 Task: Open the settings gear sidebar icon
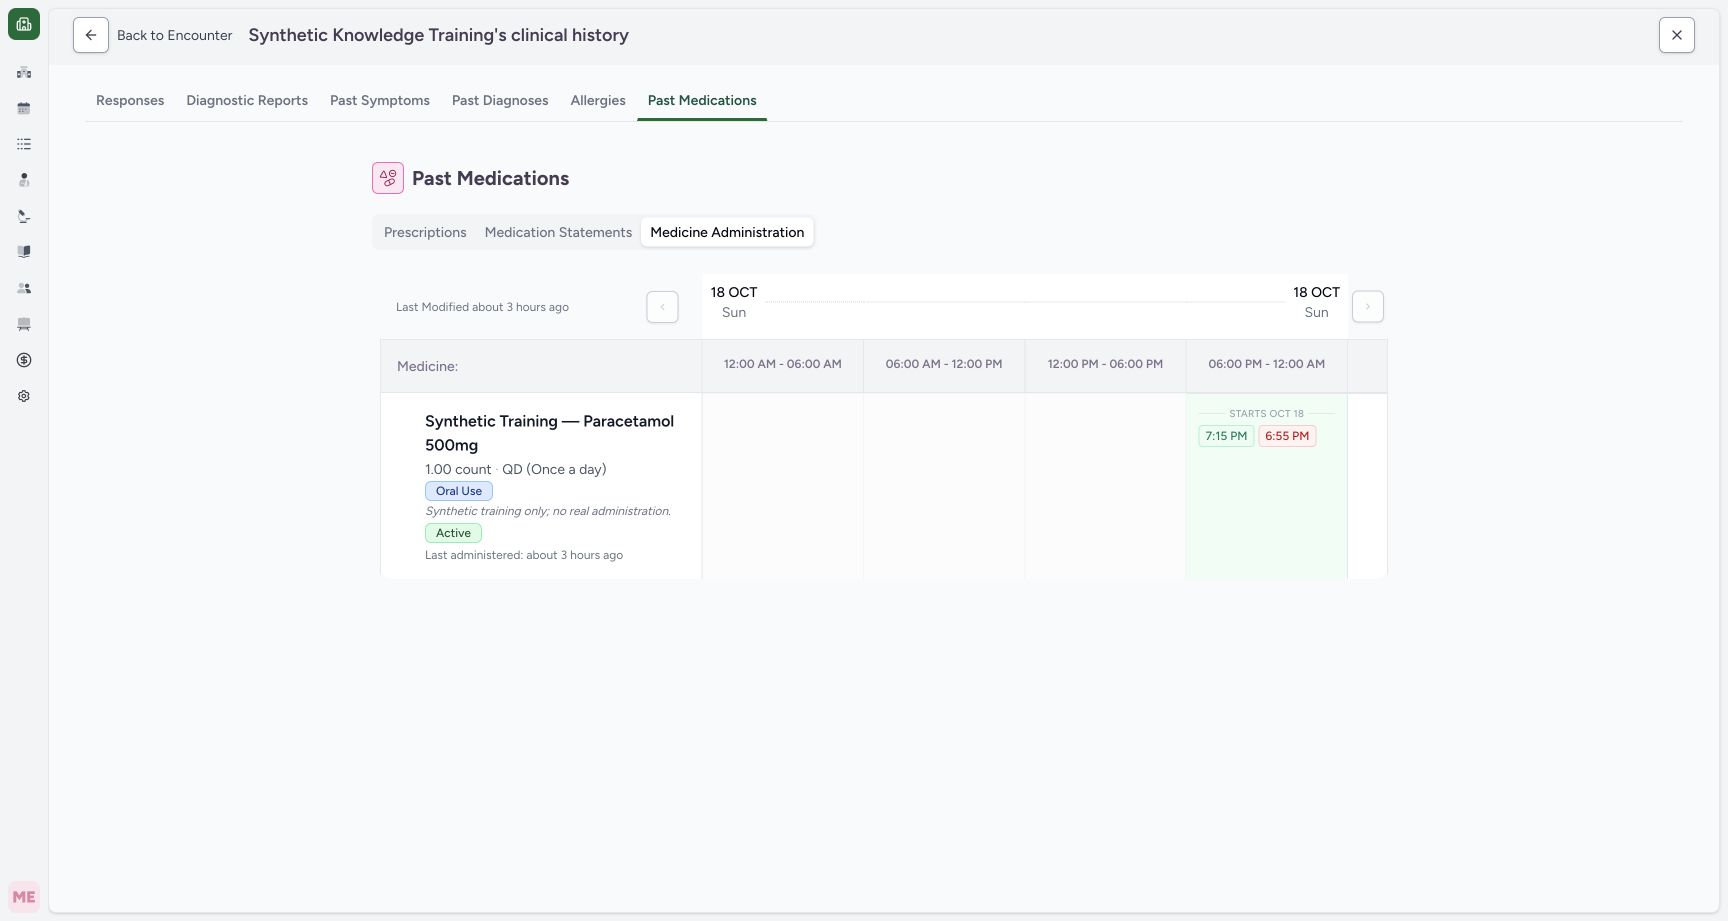click(x=24, y=396)
